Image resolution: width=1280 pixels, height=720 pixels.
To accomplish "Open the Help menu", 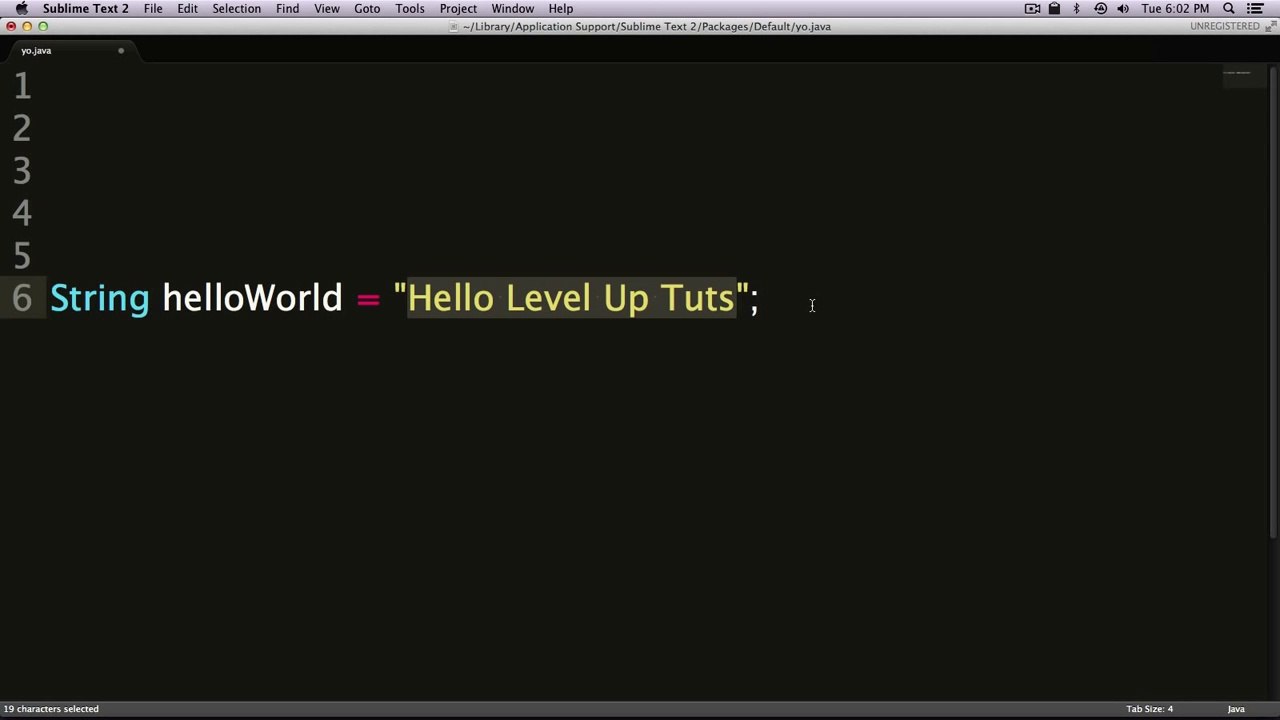I will point(560,8).
